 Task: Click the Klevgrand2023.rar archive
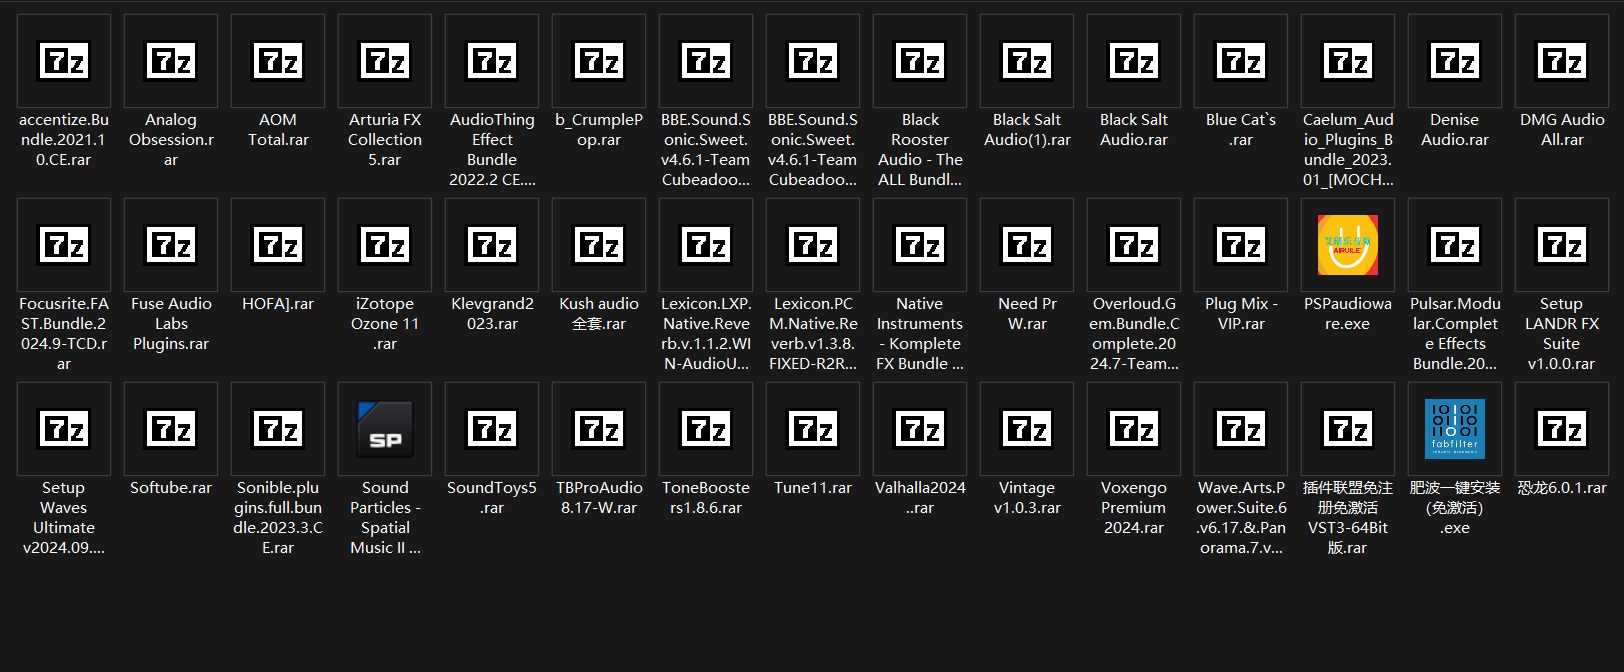pos(492,245)
